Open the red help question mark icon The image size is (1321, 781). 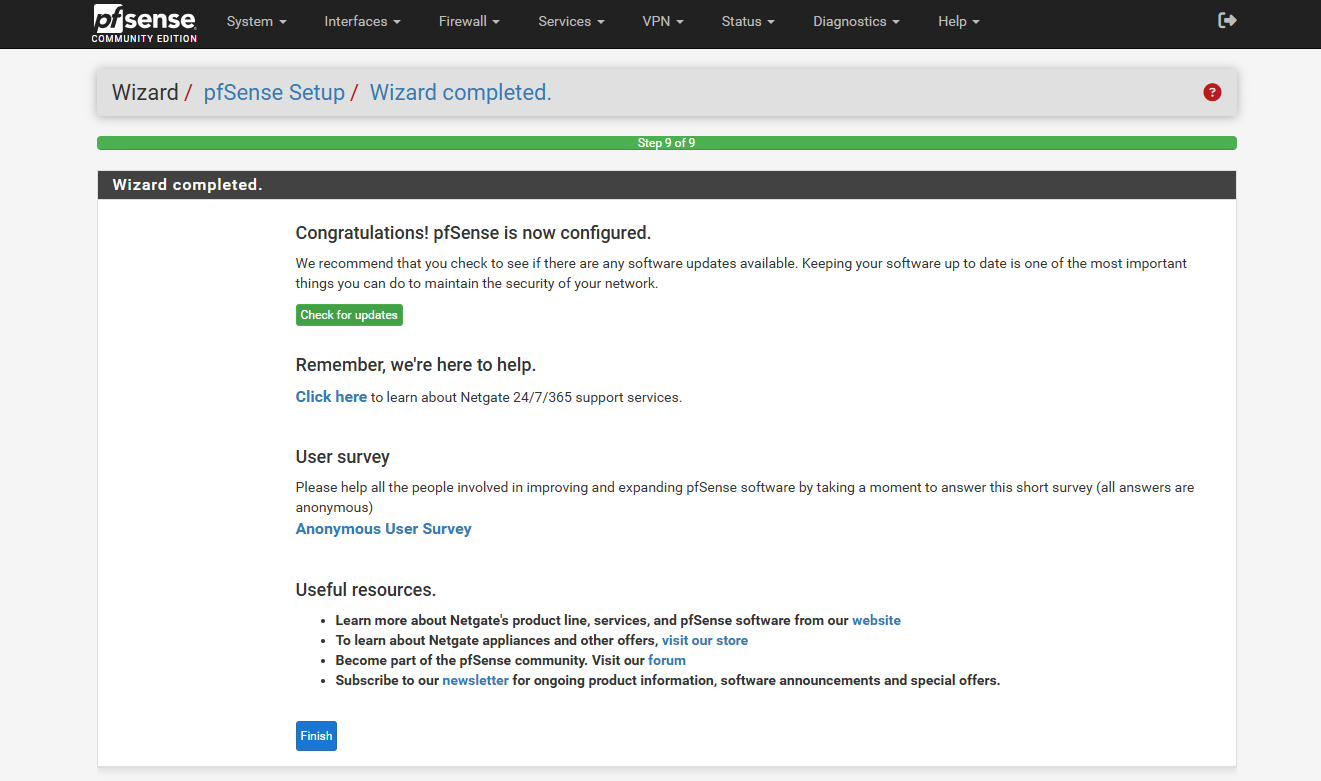(x=1212, y=93)
